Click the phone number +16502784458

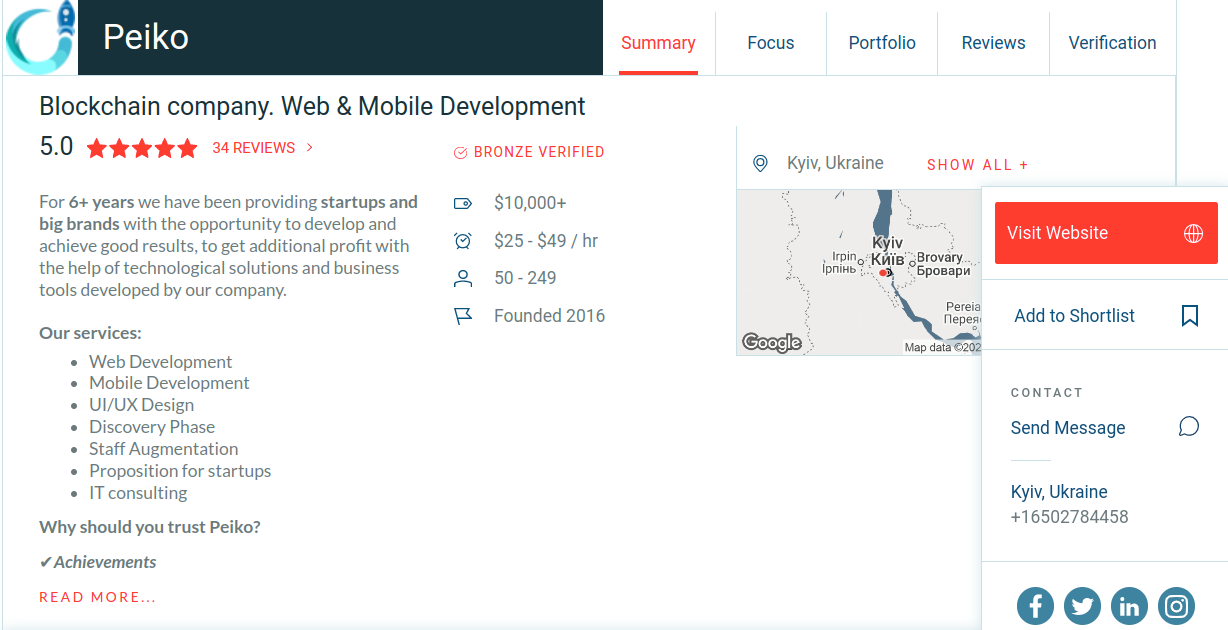[x=1069, y=517]
